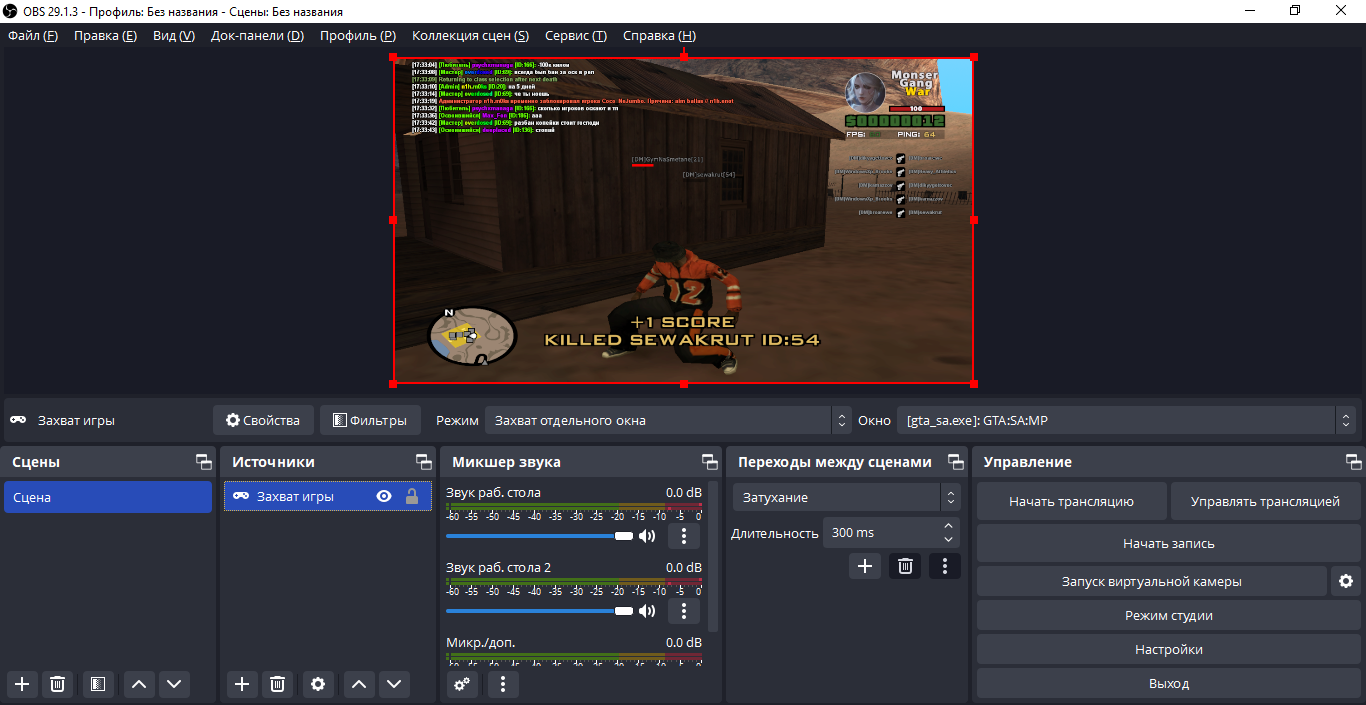Click Управлять трансляцией button

pyautogui.click(x=1266, y=501)
